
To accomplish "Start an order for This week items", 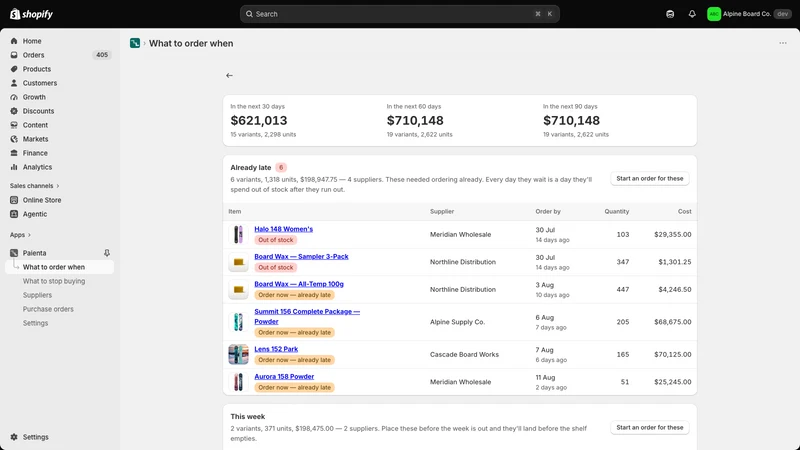I will [649, 428].
